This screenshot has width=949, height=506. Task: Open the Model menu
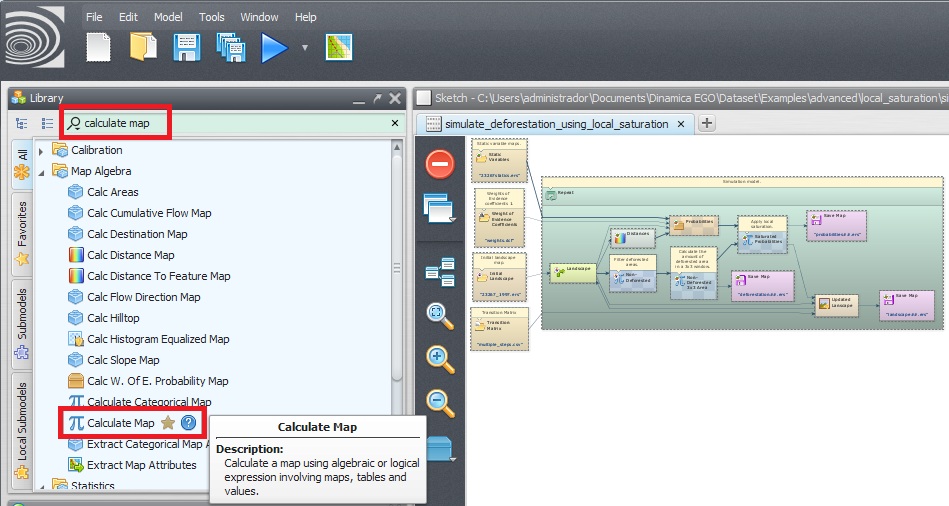(x=168, y=17)
